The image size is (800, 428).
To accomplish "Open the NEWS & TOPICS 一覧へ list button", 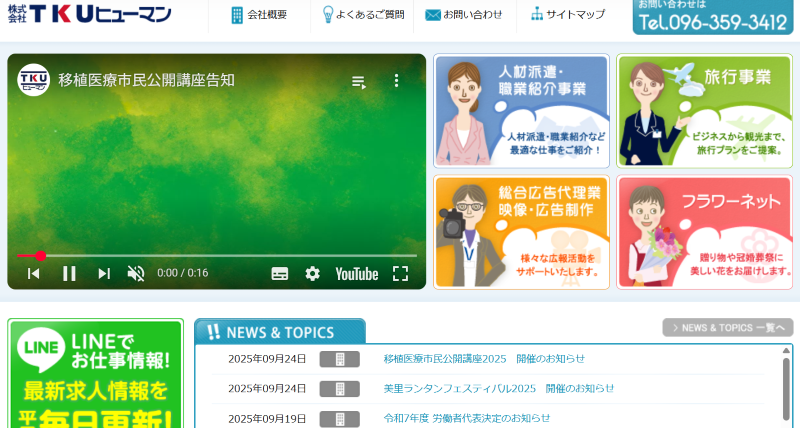I will [728, 328].
